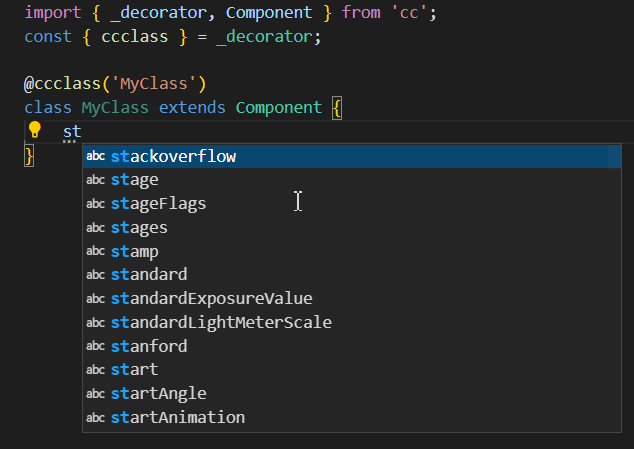634x449 pixels.
Task: Click the 'Component' class name after extends
Action: point(279,107)
